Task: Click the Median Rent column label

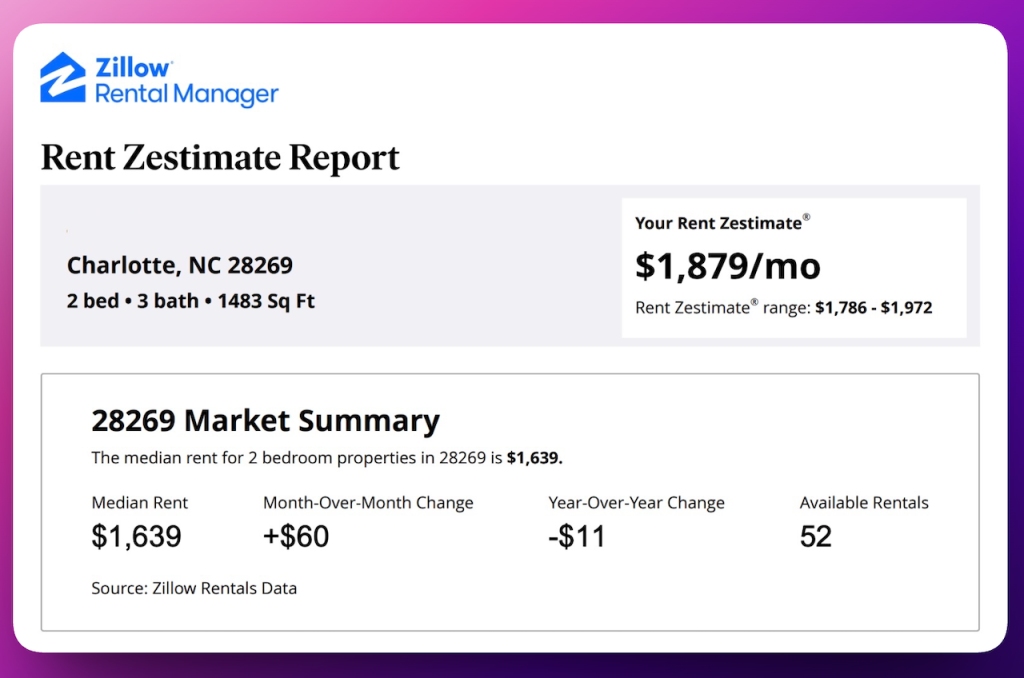Action: (140, 503)
